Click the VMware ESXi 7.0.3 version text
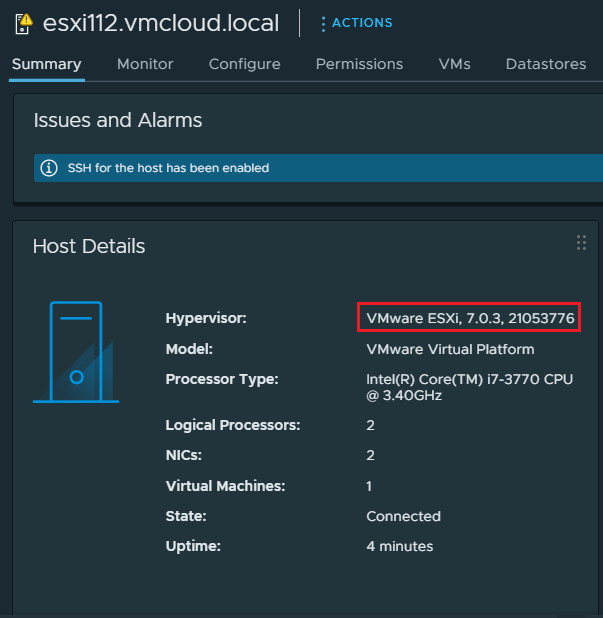The height and width of the screenshot is (618, 603). [469, 319]
